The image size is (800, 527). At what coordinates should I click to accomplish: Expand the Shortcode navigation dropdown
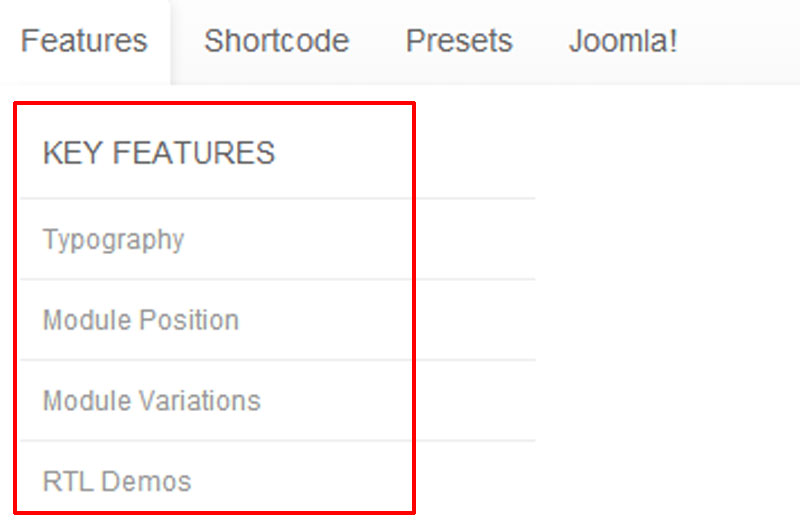click(x=276, y=41)
